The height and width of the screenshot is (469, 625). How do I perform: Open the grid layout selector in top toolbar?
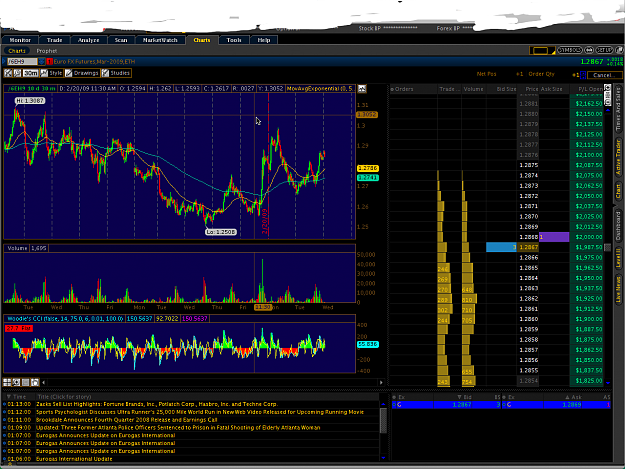(542, 51)
